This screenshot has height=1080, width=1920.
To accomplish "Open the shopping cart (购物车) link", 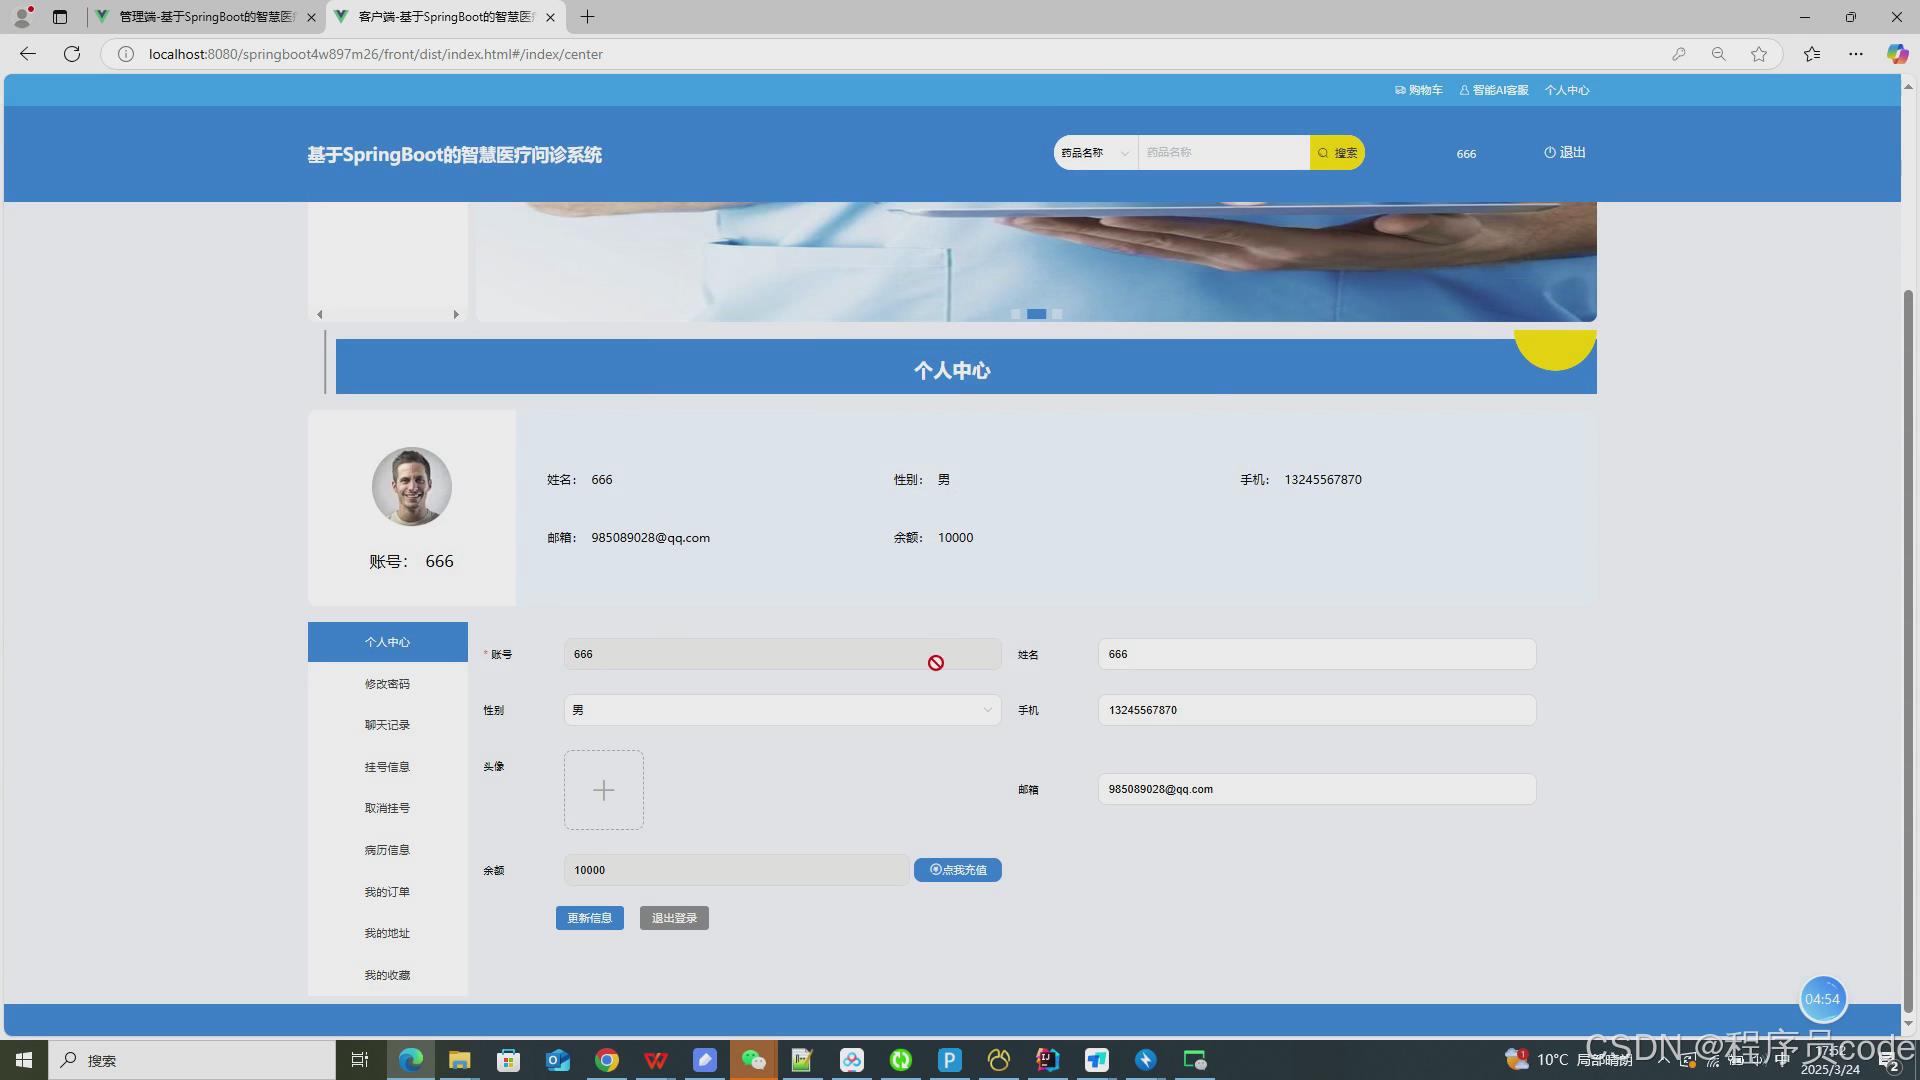I will pyautogui.click(x=1419, y=90).
